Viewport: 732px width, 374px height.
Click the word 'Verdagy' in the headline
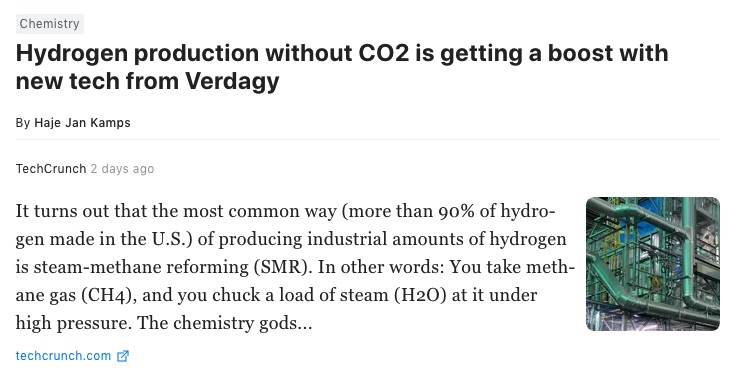coord(232,81)
